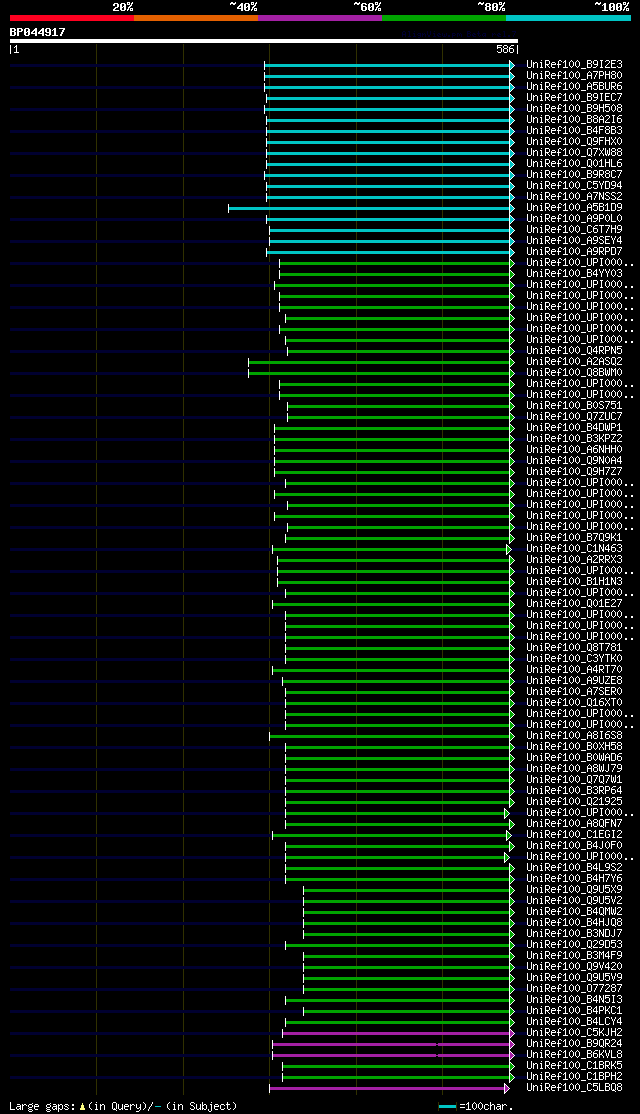This screenshot has height=1114, width=640.
Task: Choose the UniRef100_C3YTK0 entry
Action: 574,659
